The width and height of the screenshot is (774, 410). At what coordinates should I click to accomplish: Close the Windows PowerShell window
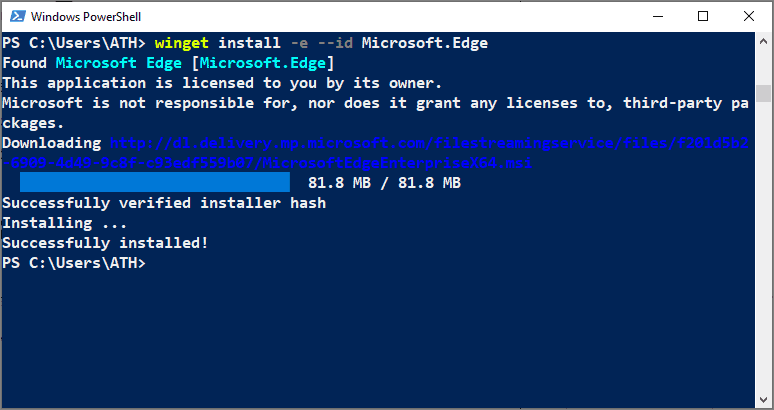(x=749, y=16)
